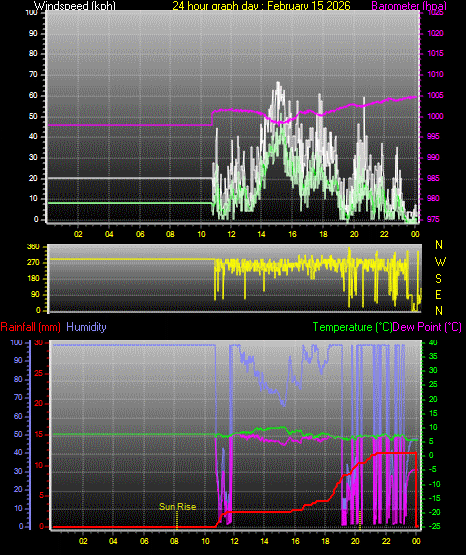The width and height of the screenshot is (466, 555).
Task: Click hour 14 on the bottom graph axis
Action: click(x=264, y=541)
